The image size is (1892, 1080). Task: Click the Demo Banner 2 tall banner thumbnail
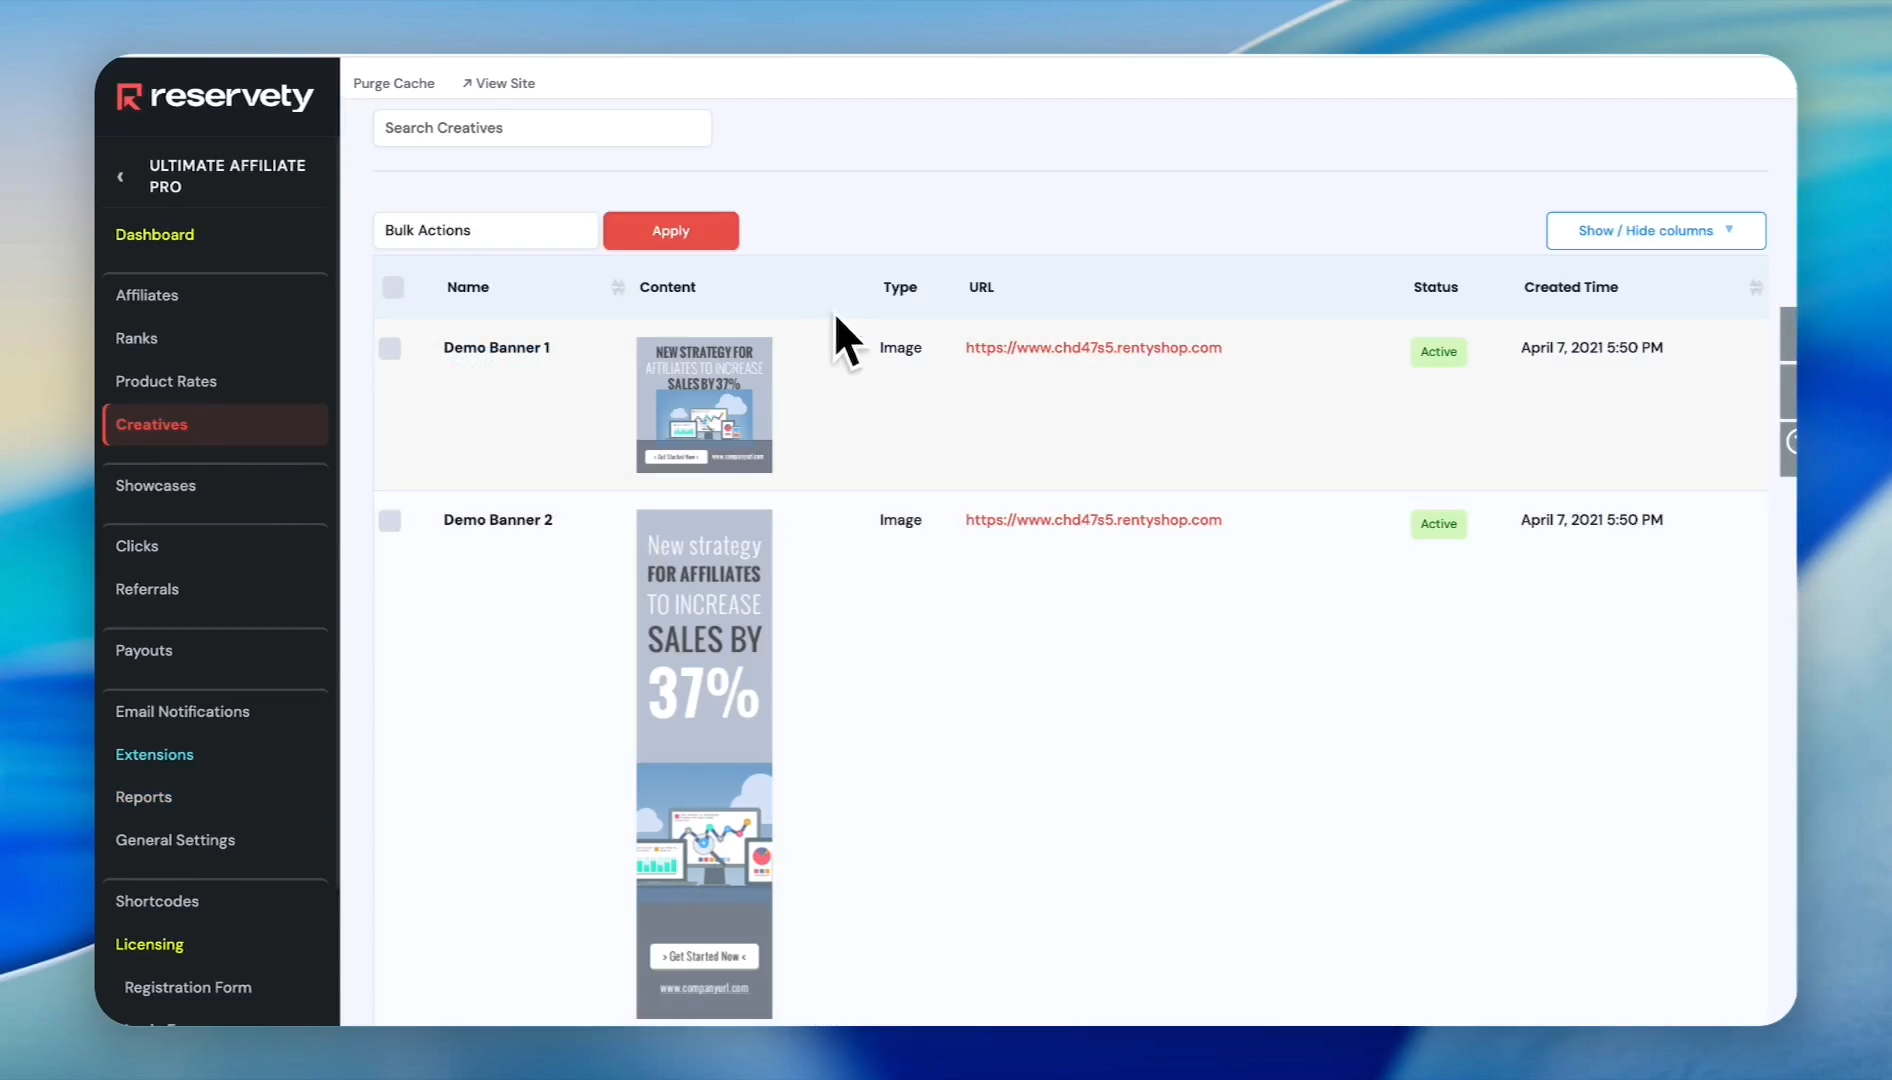[704, 764]
